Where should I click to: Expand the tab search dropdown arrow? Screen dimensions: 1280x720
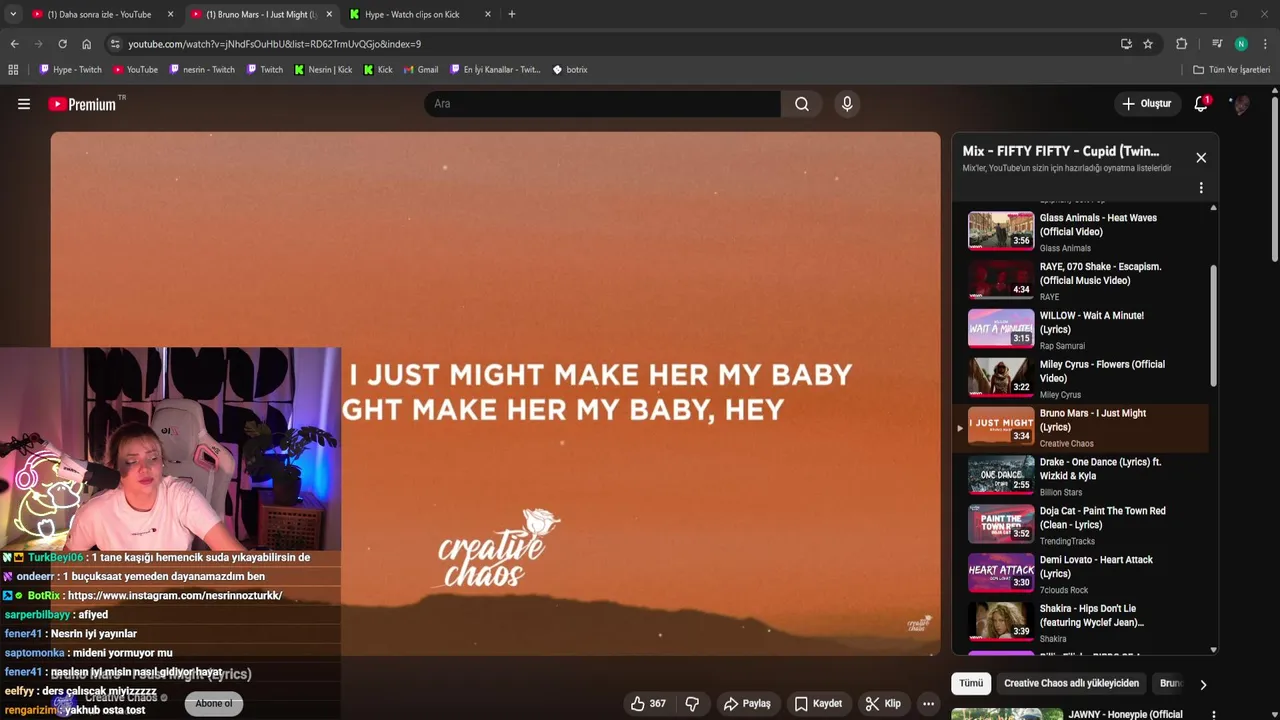pos(13,14)
